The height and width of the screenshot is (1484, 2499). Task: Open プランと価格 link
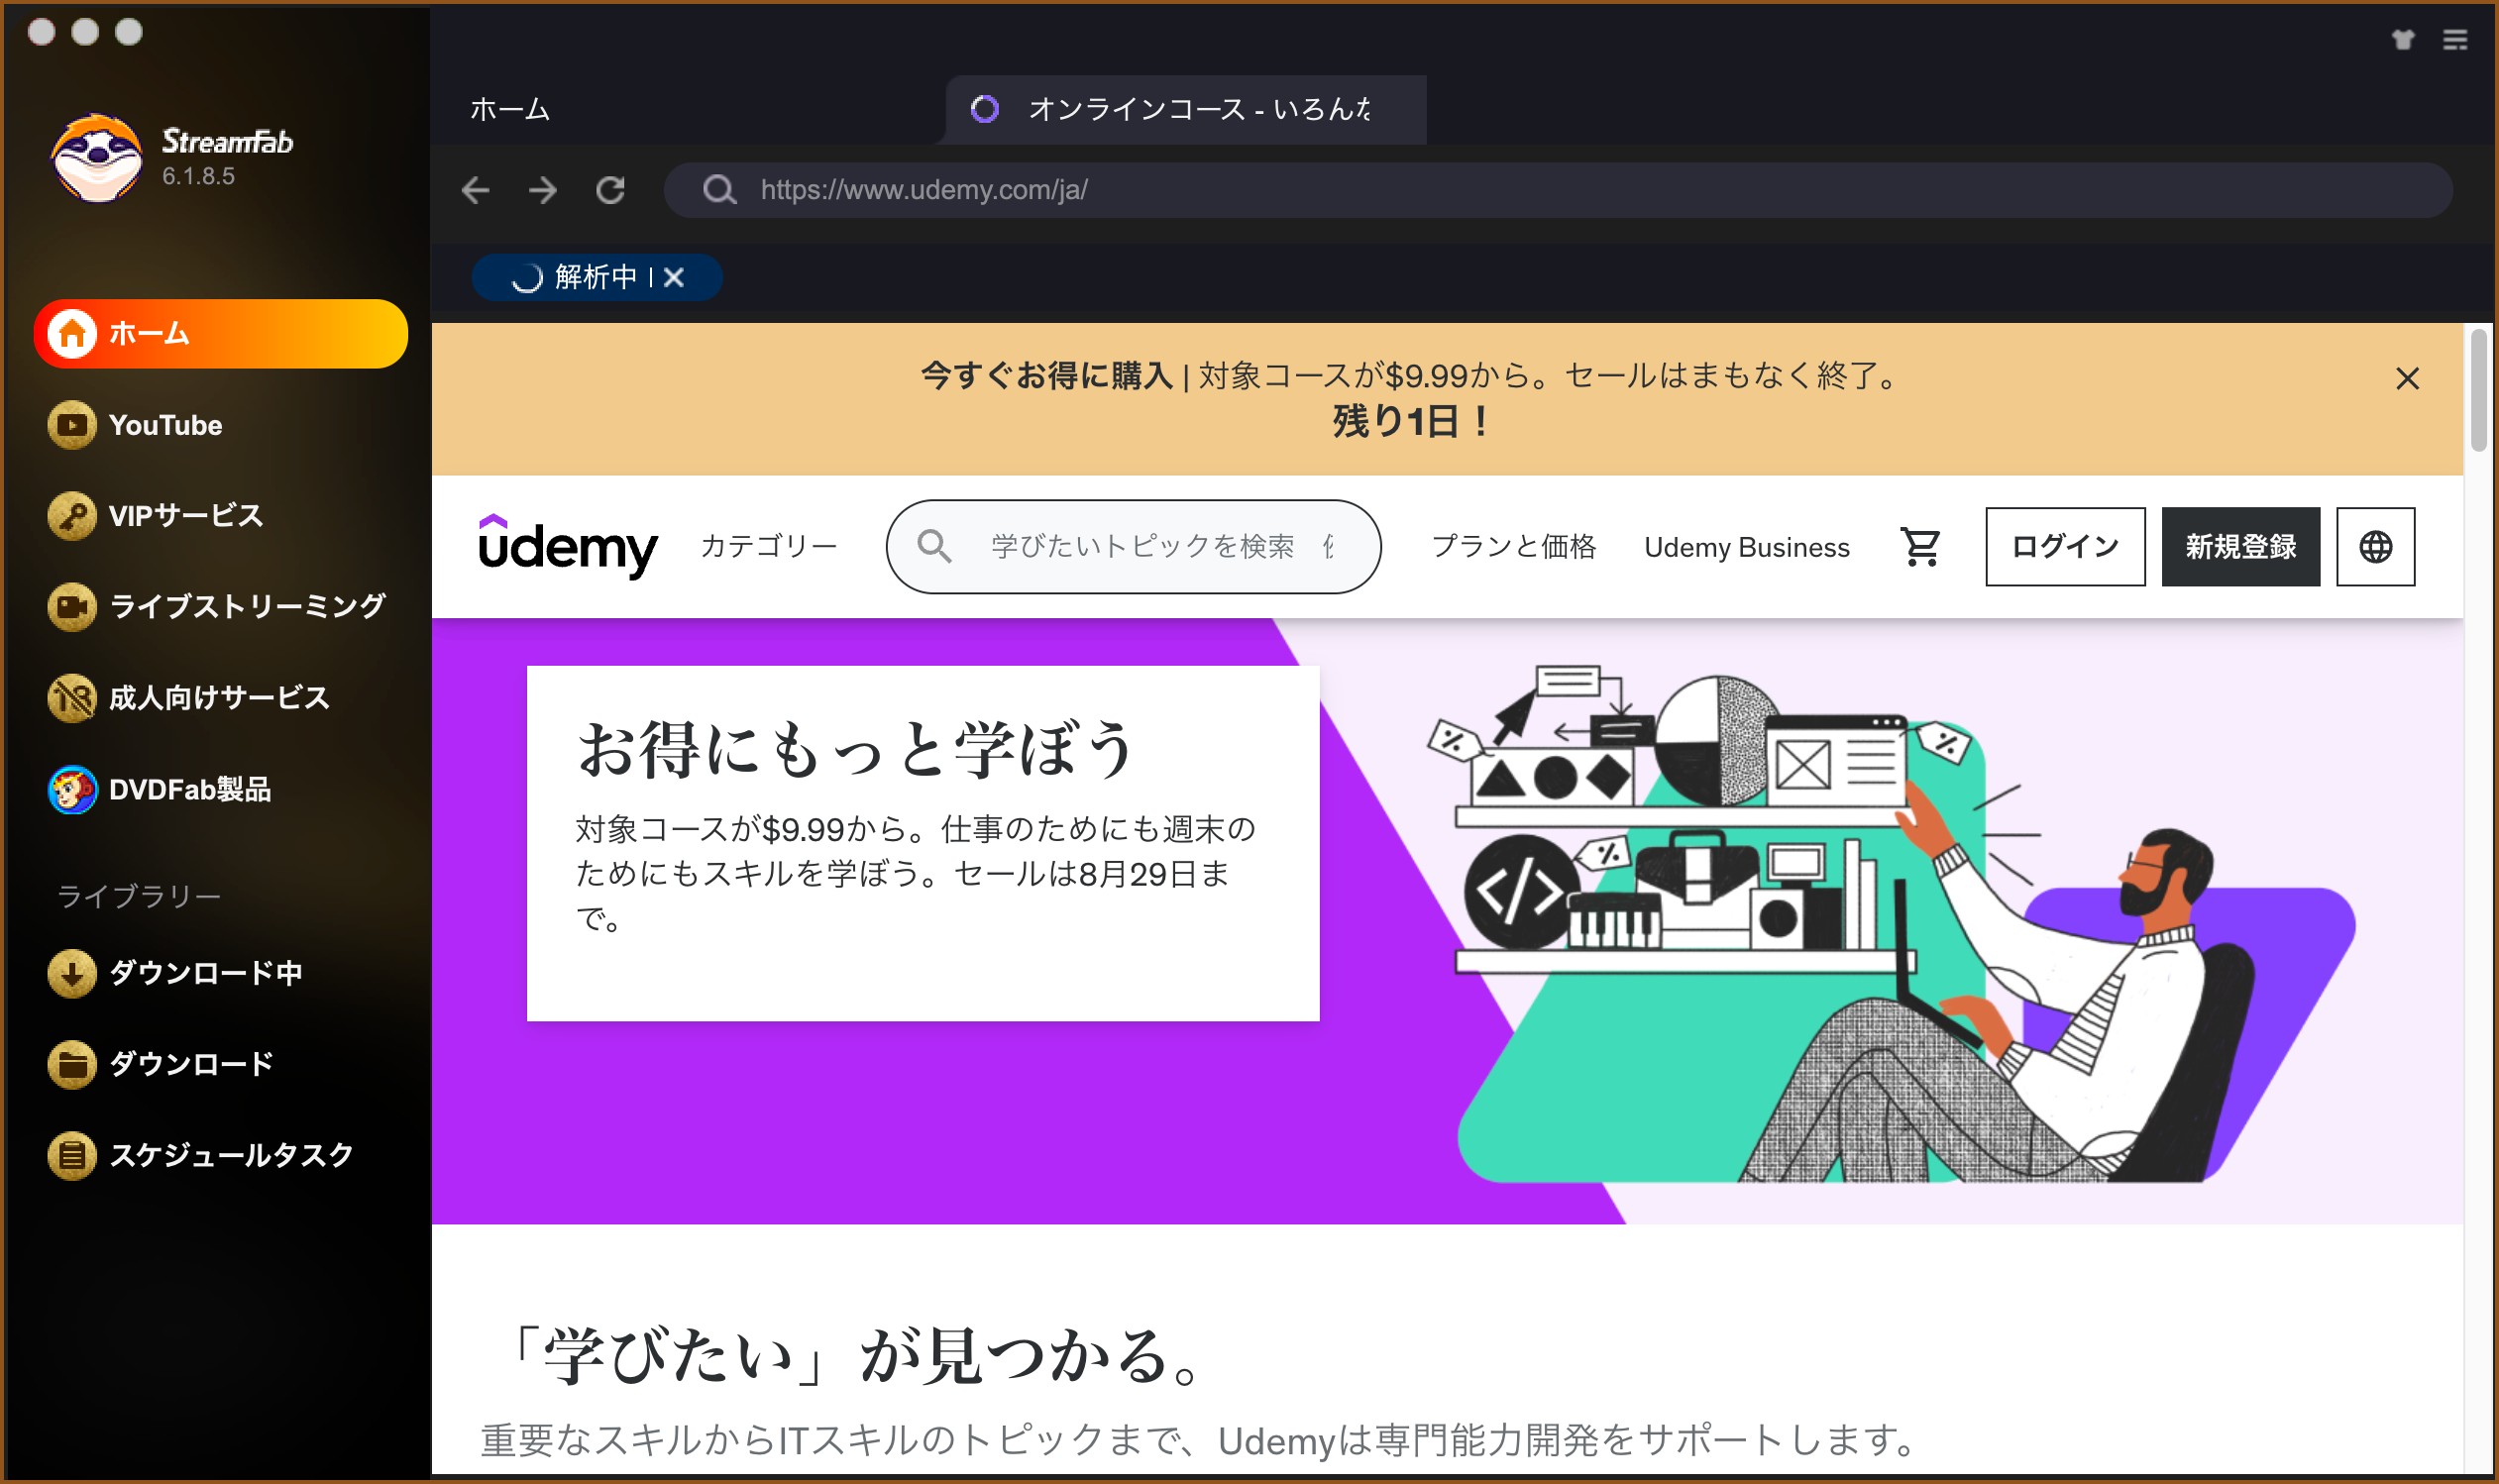point(1513,546)
